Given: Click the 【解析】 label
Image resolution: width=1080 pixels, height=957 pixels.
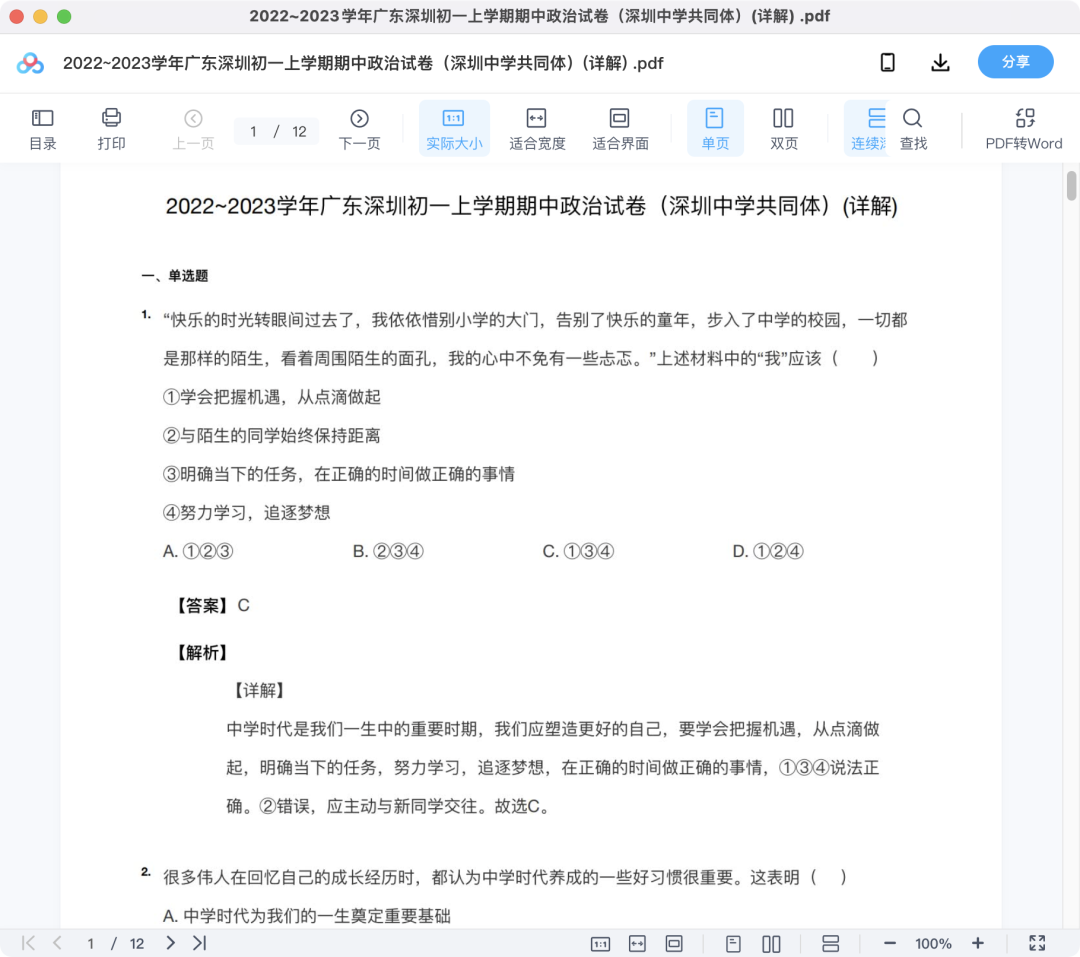Looking at the screenshot, I should coord(202,652).
